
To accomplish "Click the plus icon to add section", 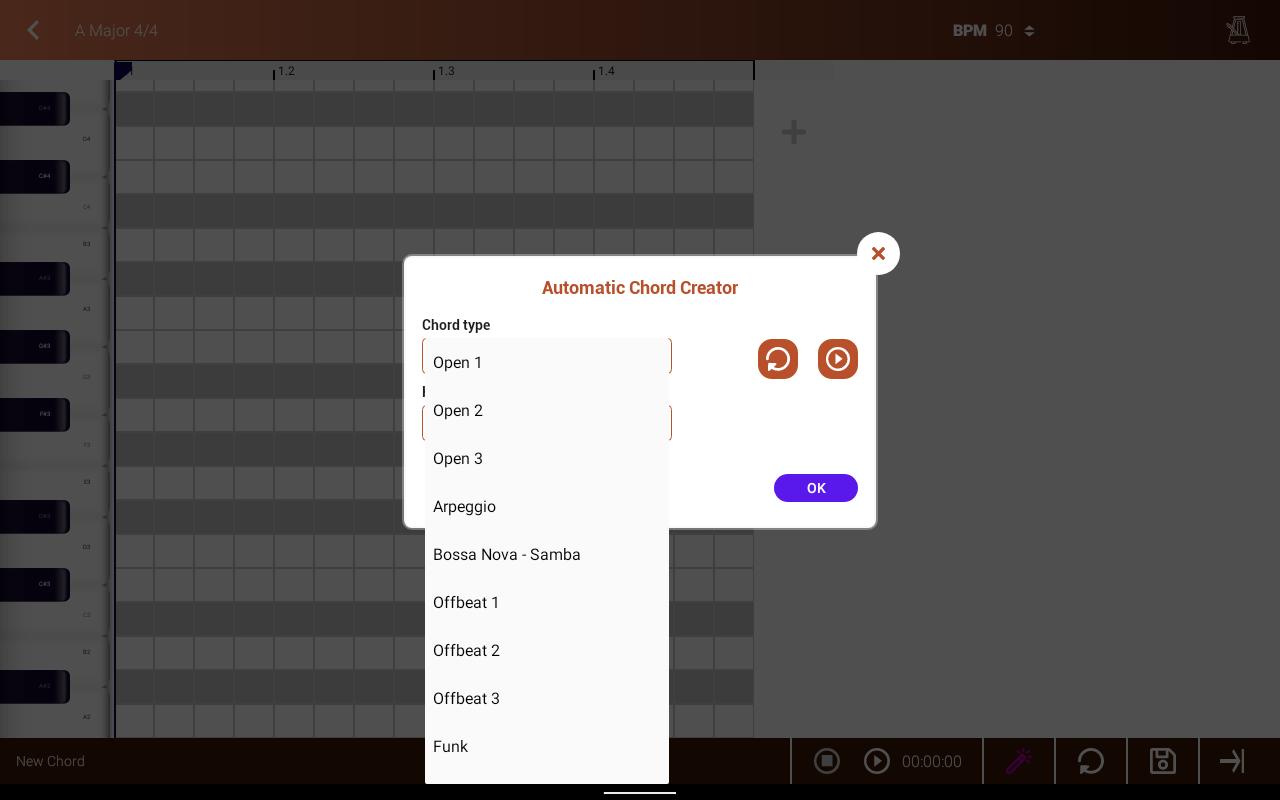I will (x=794, y=132).
